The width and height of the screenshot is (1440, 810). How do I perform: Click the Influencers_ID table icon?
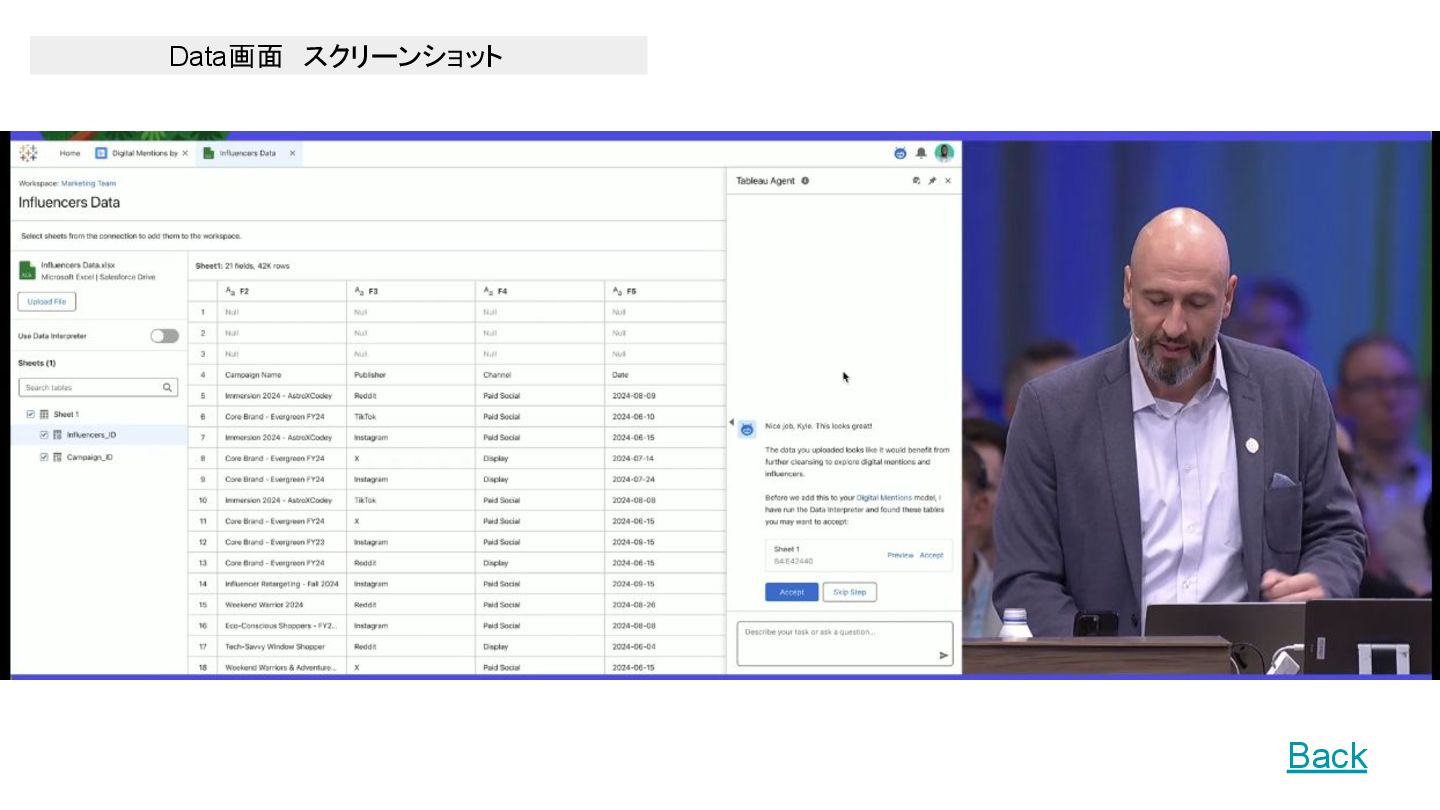[57, 435]
